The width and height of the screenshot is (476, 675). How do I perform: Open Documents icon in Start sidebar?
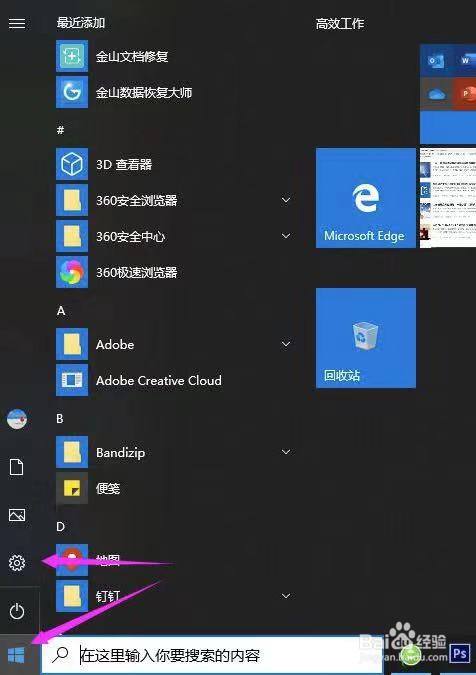click(17, 467)
